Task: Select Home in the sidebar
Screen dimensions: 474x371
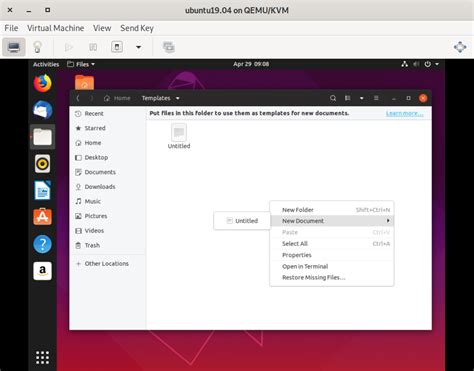Action: coord(109,143)
